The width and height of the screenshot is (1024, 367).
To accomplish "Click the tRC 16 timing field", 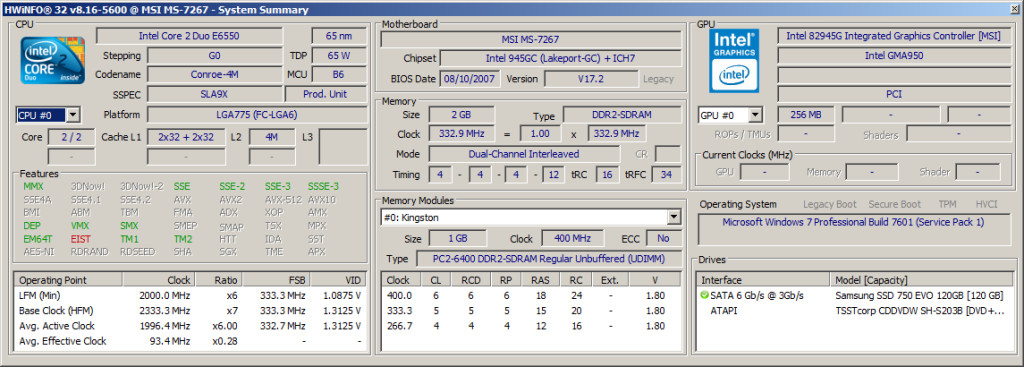I will pyautogui.click(x=607, y=175).
